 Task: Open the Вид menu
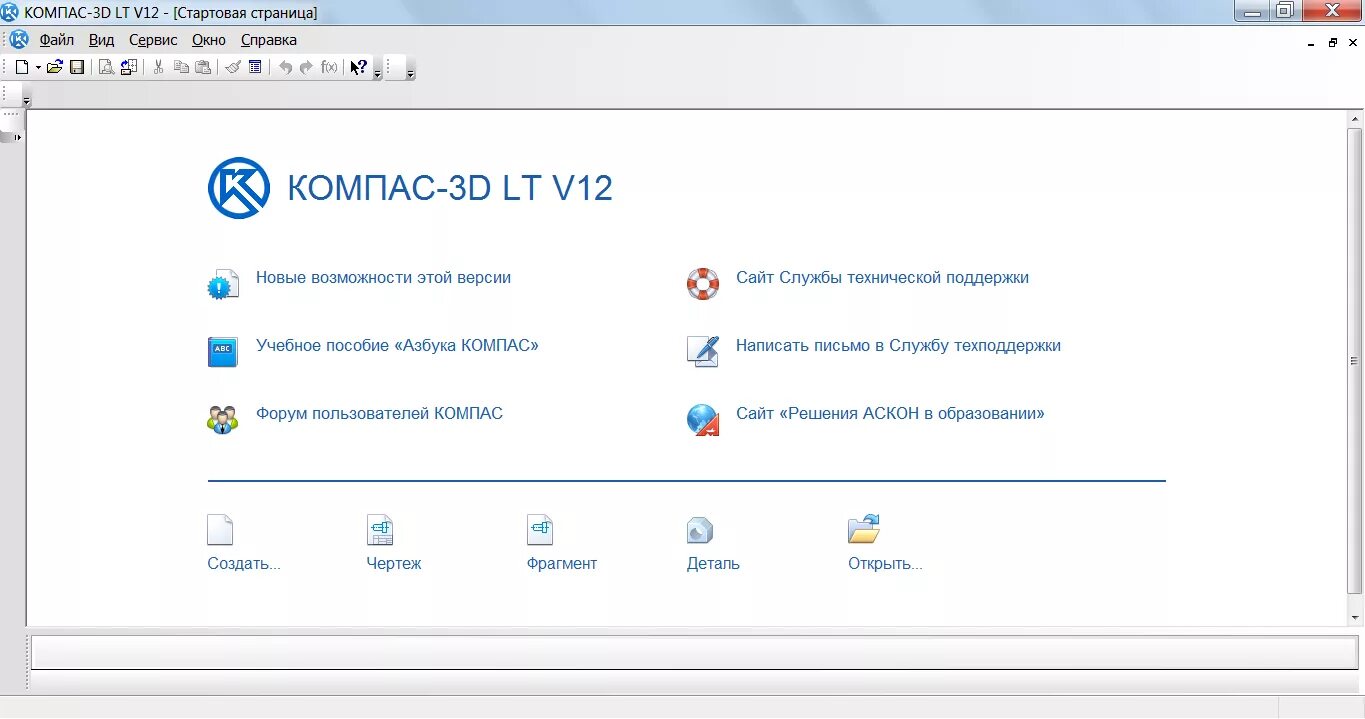pyautogui.click(x=102, y=40)
